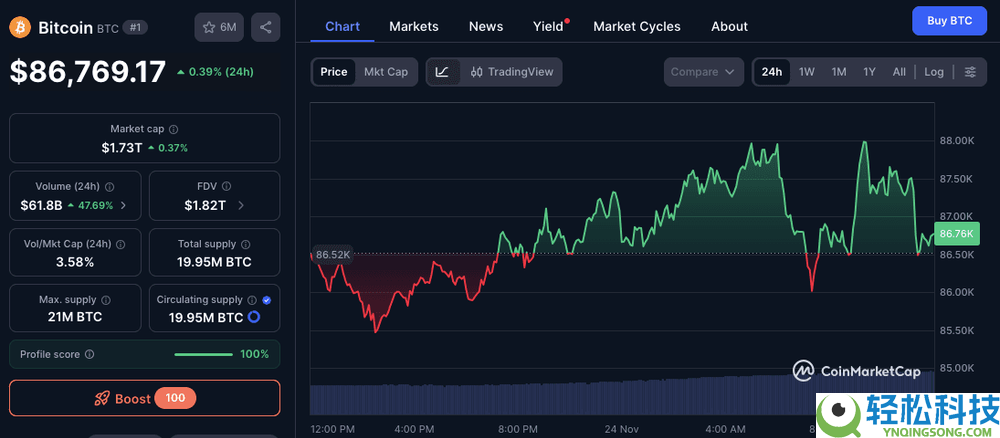1000x438 pixels.
Task: Open the Compare dropdown
Action: (703, 72)
